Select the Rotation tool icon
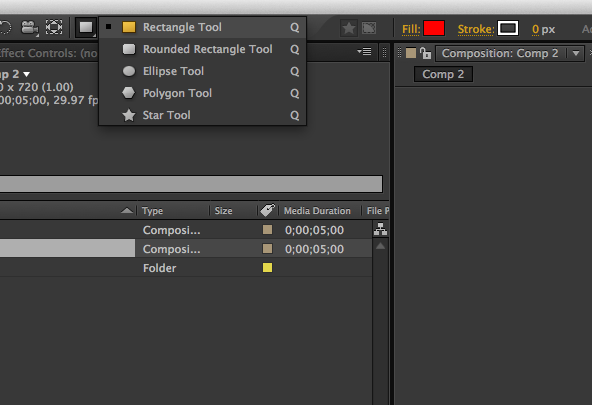The image size is (592, 405). [x=5, y=28]
